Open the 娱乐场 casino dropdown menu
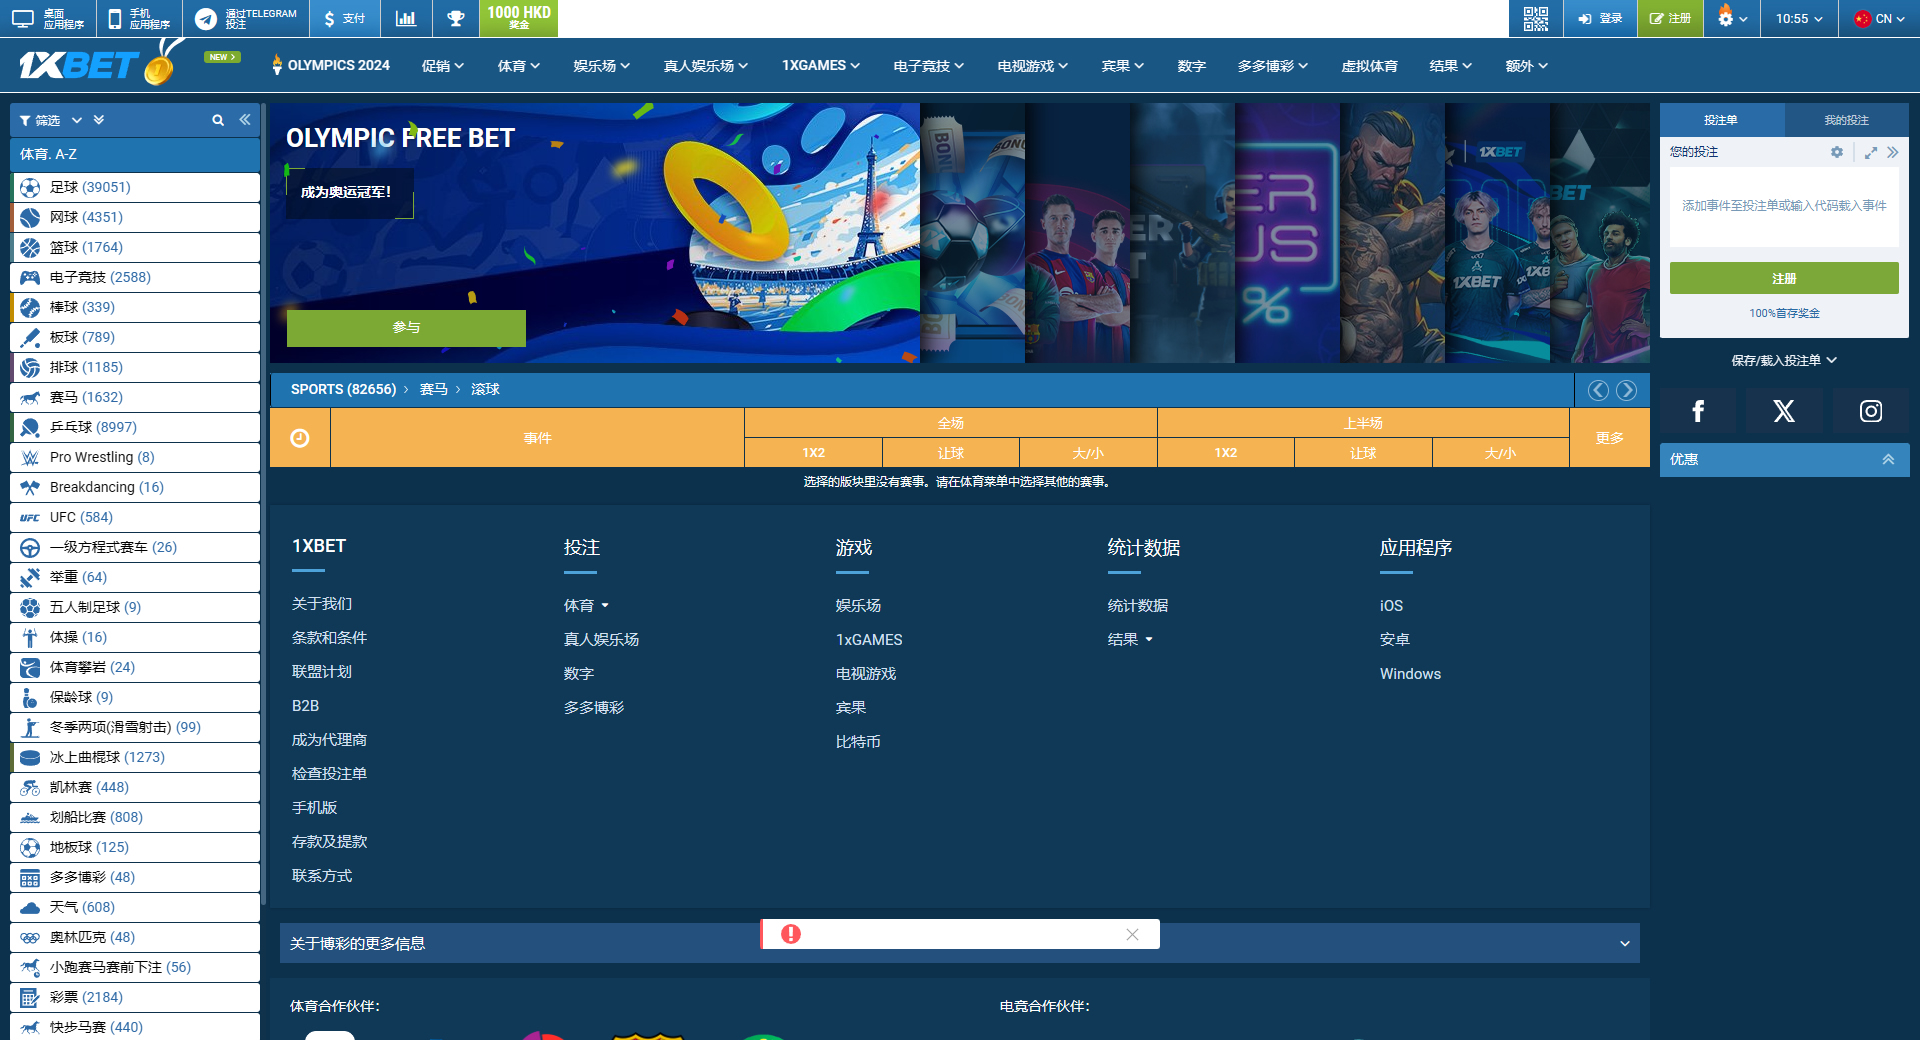Viewport: 1920px width, 1040px height. point(601,66)
